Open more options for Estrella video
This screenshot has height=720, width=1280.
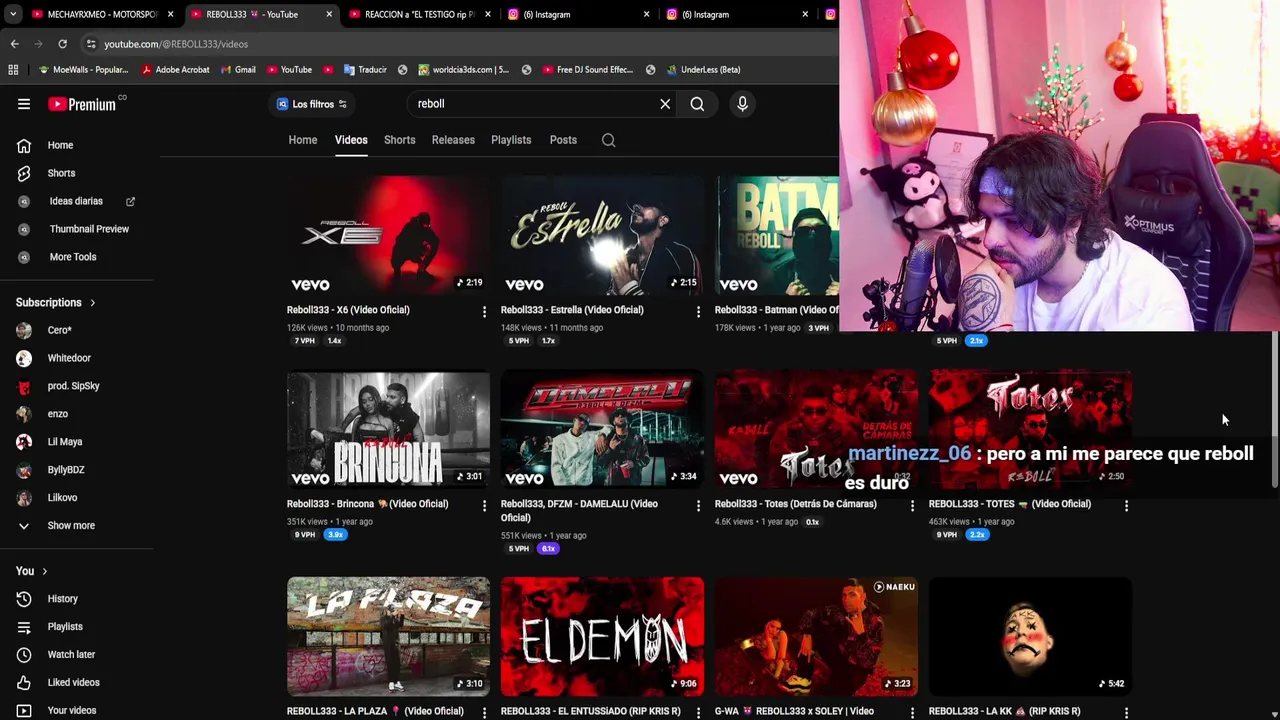coord(698,312)
